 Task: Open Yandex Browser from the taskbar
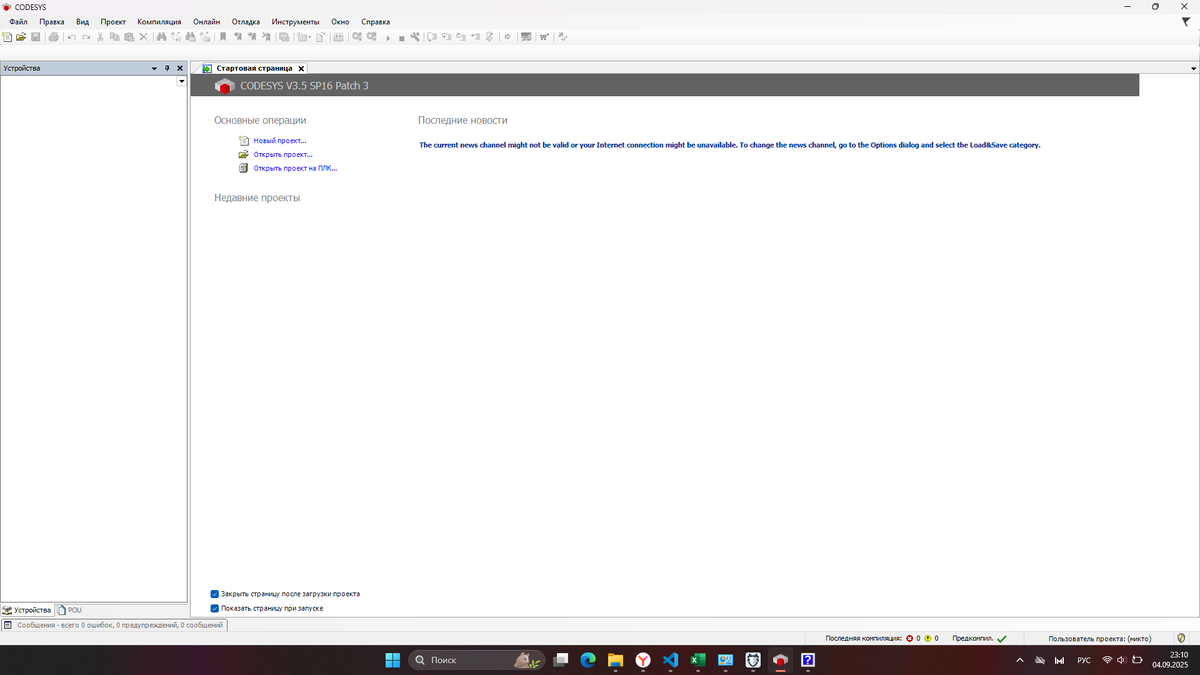point(643,660)
